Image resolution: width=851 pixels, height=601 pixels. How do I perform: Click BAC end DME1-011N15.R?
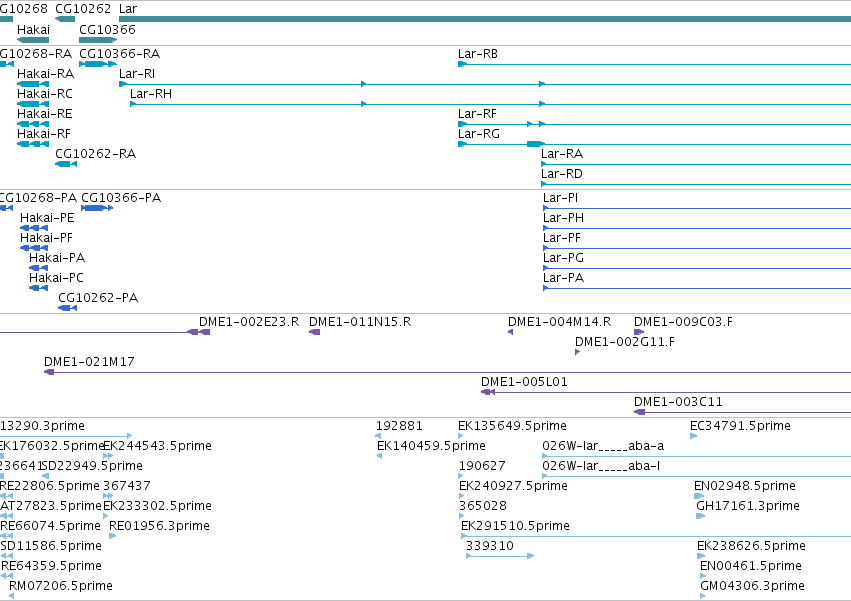click(360, 322)
